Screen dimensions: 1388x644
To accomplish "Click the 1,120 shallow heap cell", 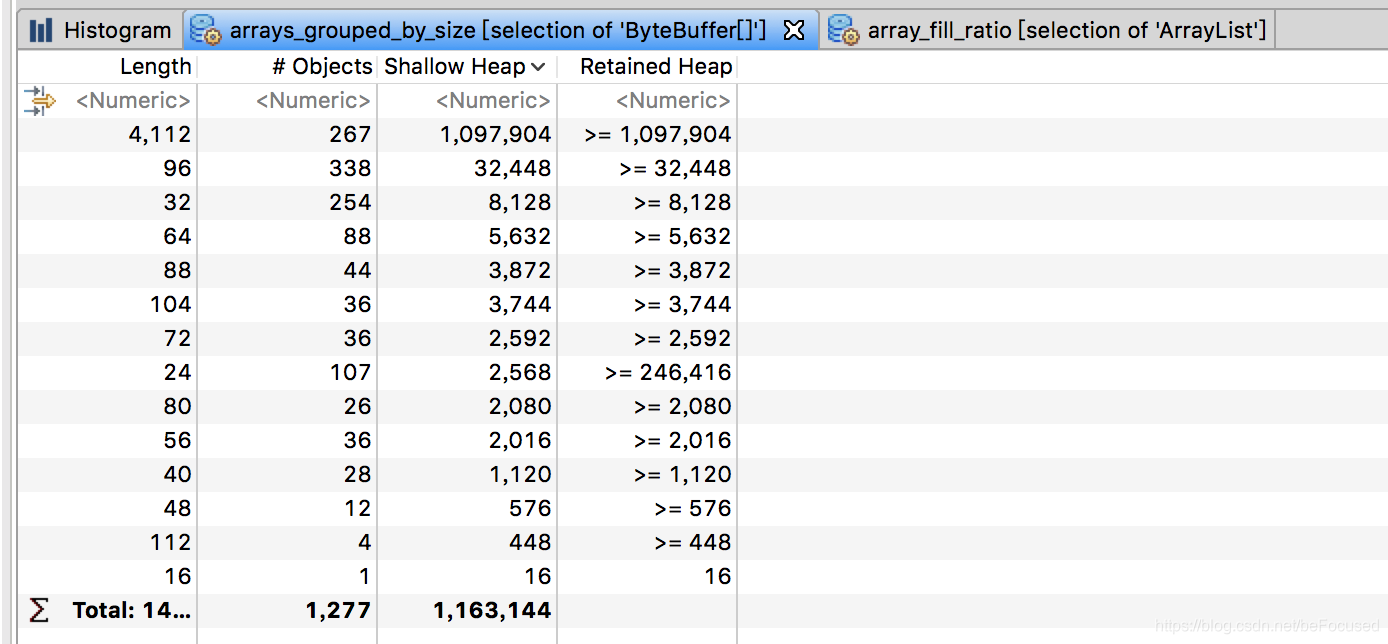I will pyautogui.click(x=521, y=475).
